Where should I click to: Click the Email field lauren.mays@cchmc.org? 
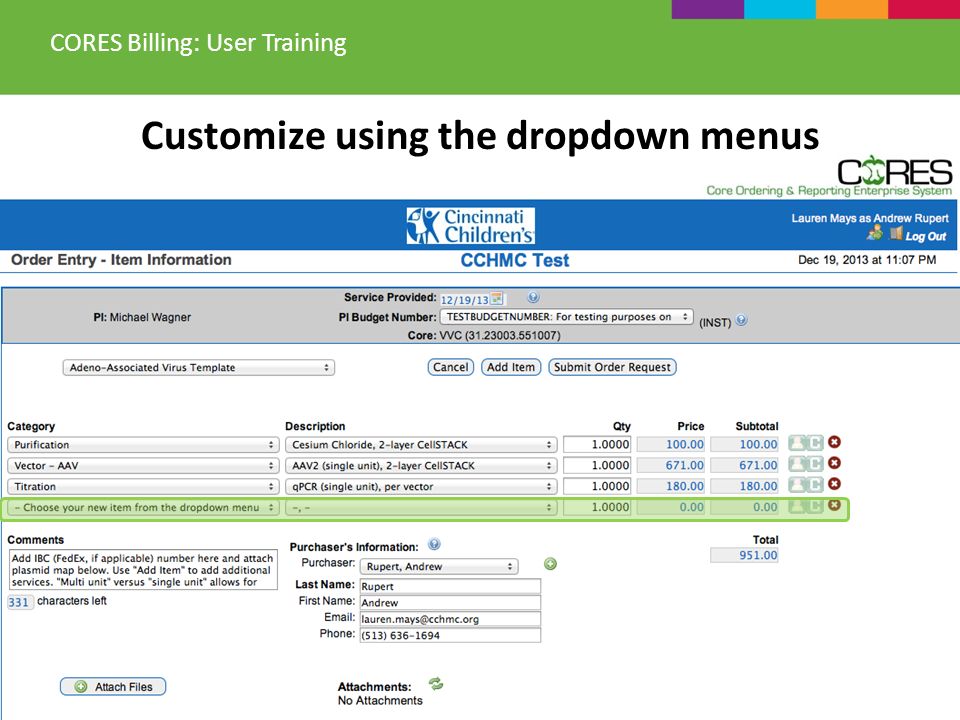(450, 619)
